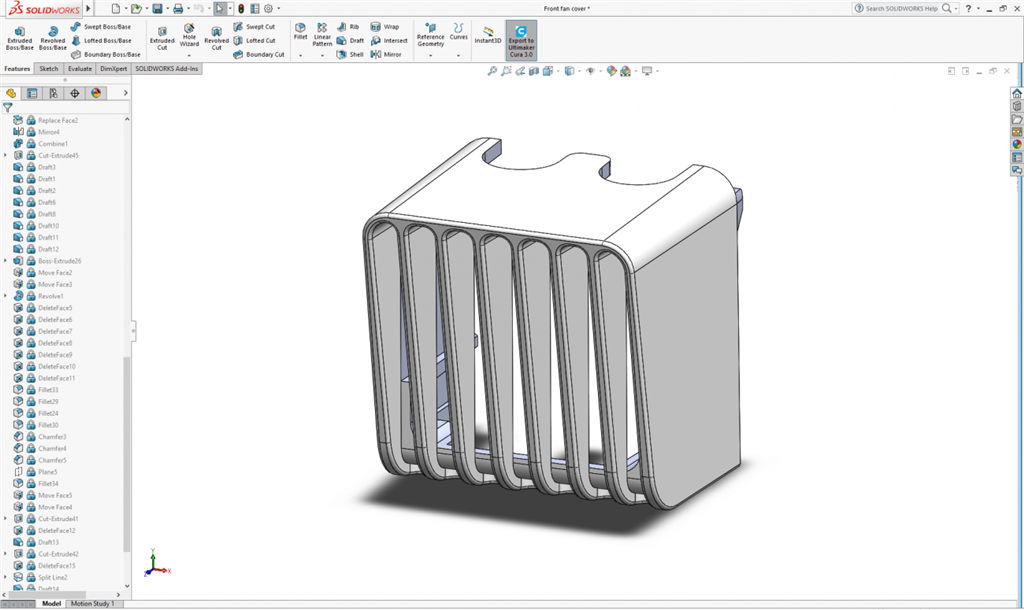Choose the Fillet feature tool
Screen dimensions: 1024x610
click(x=300, y=33)
